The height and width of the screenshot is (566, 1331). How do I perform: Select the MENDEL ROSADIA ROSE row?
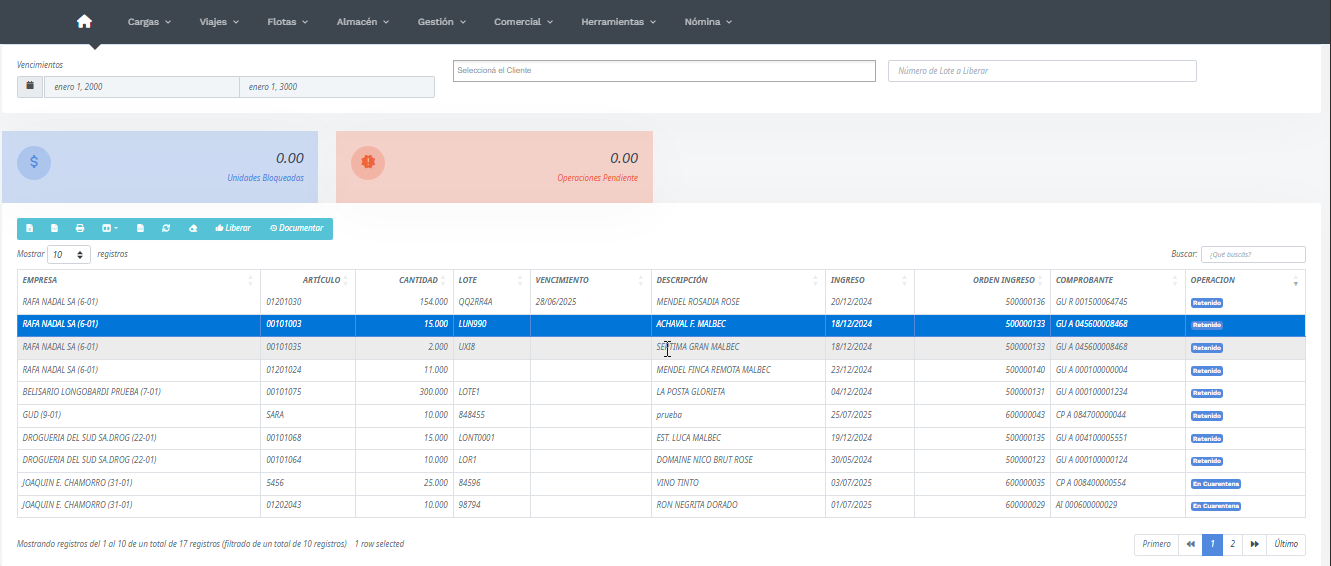(x=661, y=302)
